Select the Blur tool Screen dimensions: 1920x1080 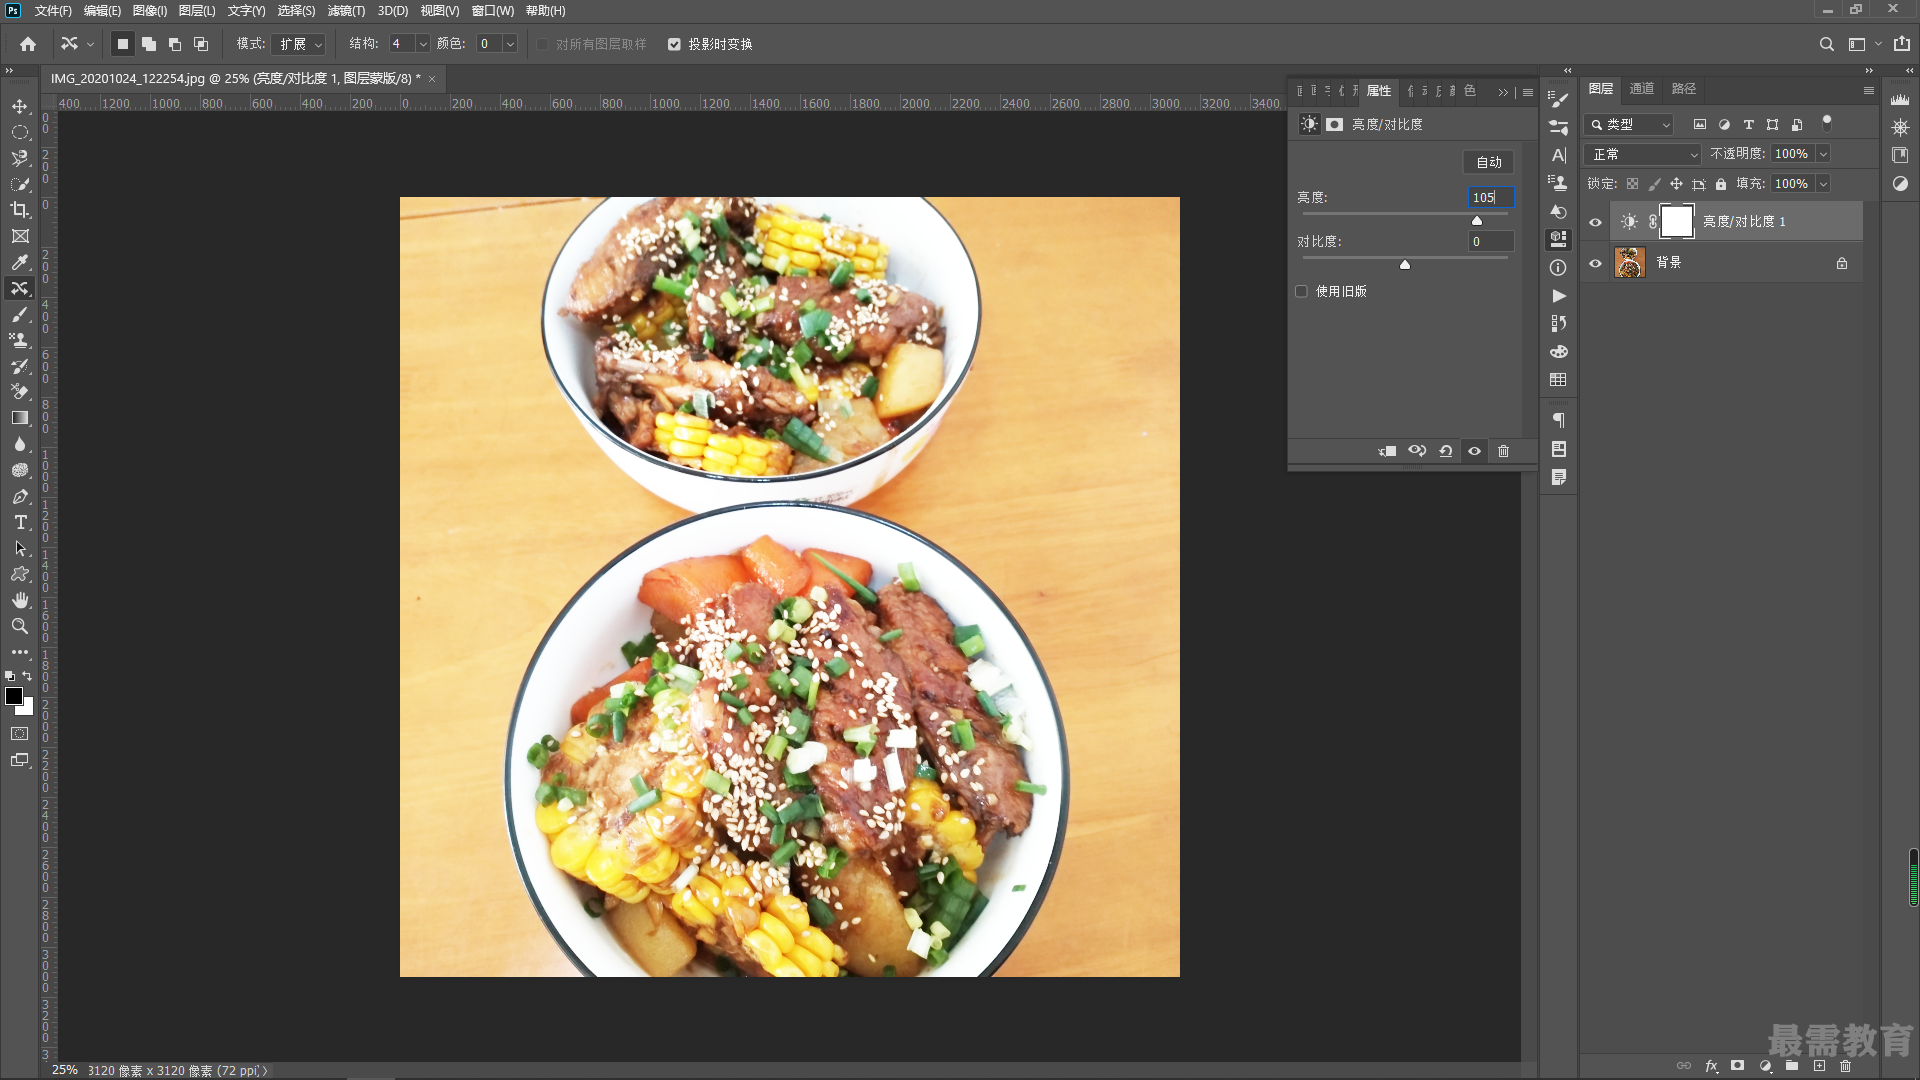pyautogui.click(x=20, y=444)
